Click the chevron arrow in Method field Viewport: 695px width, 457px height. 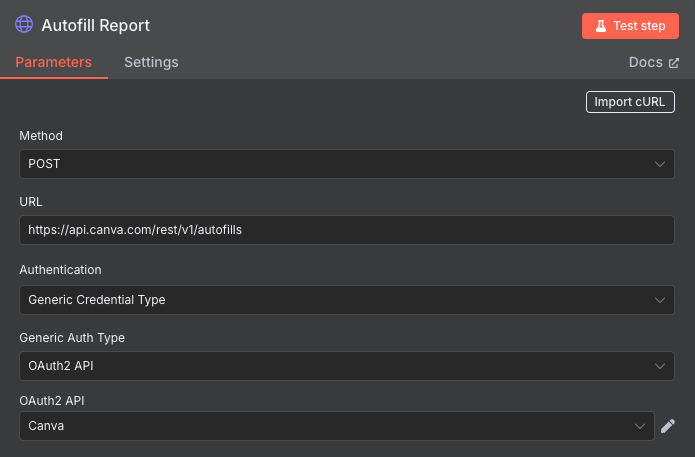tap(660, 164)
